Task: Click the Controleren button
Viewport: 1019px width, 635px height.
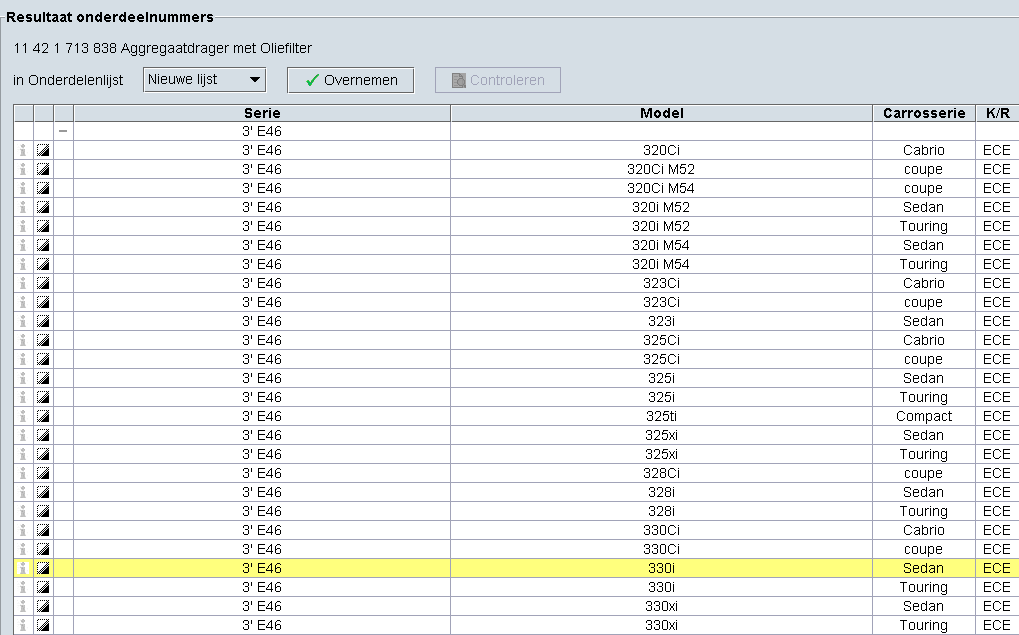Action: coord(497,80)
